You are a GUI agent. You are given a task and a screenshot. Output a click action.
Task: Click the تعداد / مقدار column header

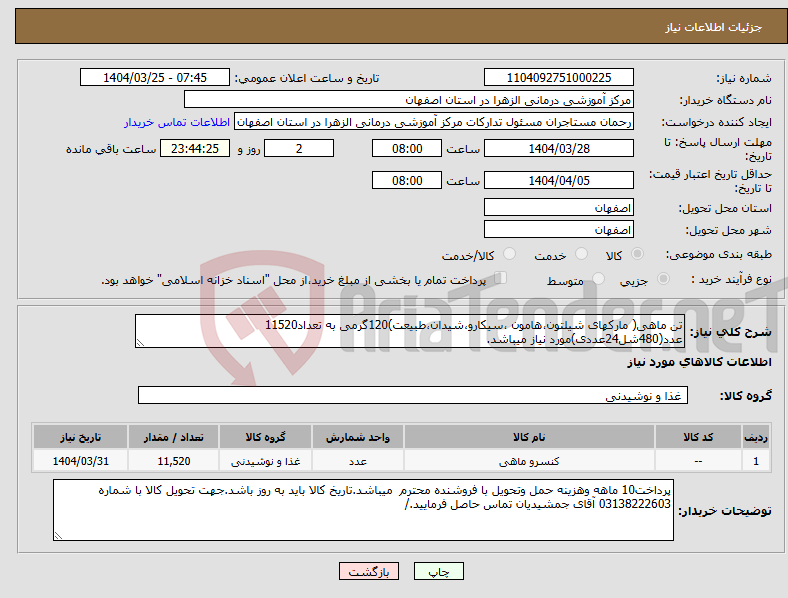173,437
